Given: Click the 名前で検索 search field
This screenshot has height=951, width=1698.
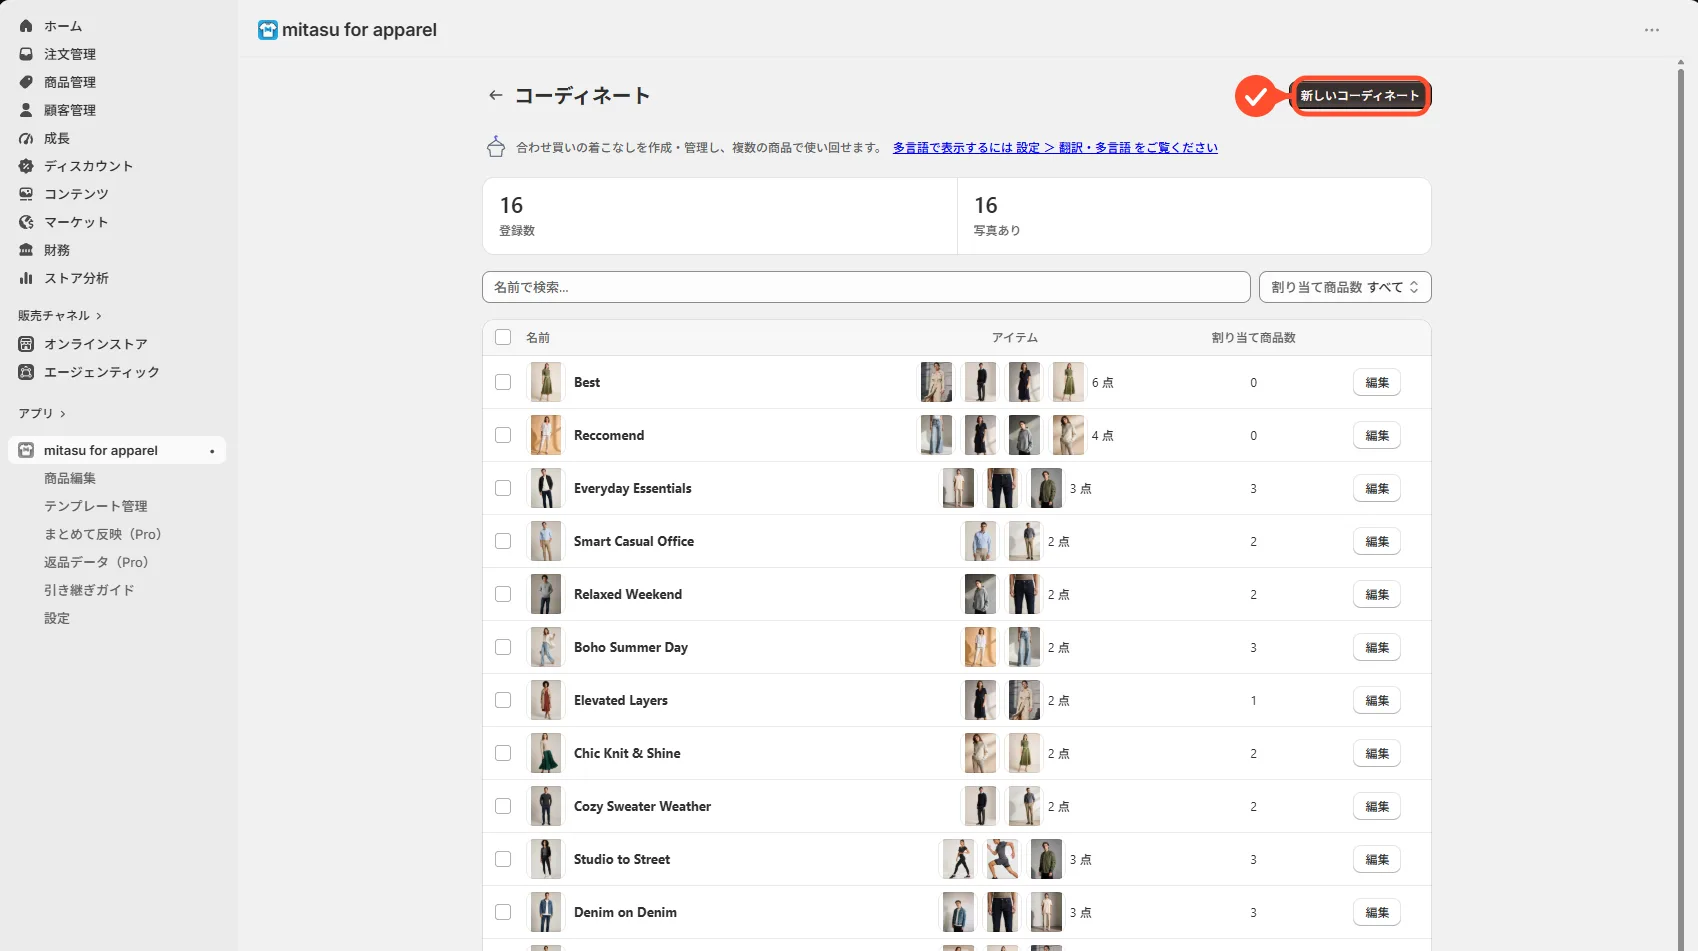Looking at the screenshot, I should (x=866, y=287).
